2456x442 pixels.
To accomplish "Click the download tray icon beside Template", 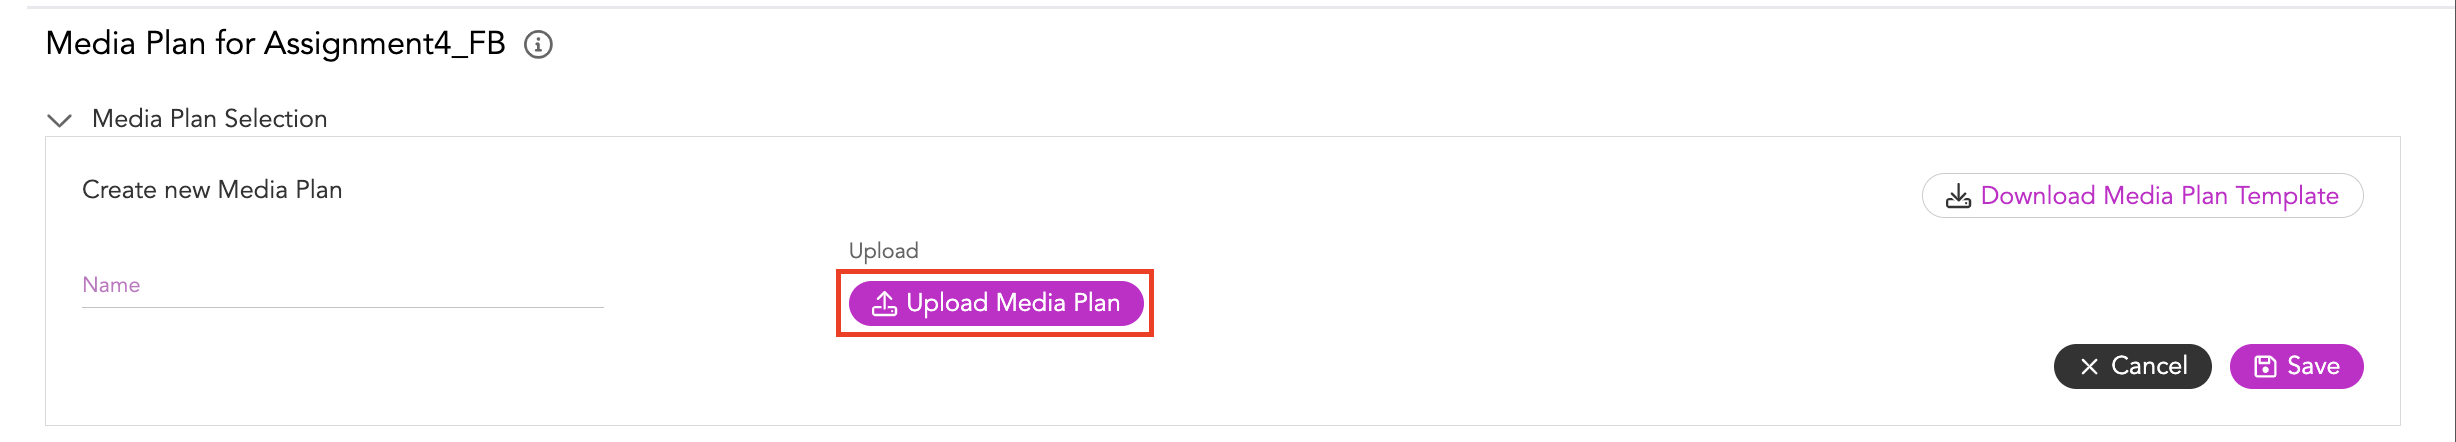I will click(x=1958, y=196).
